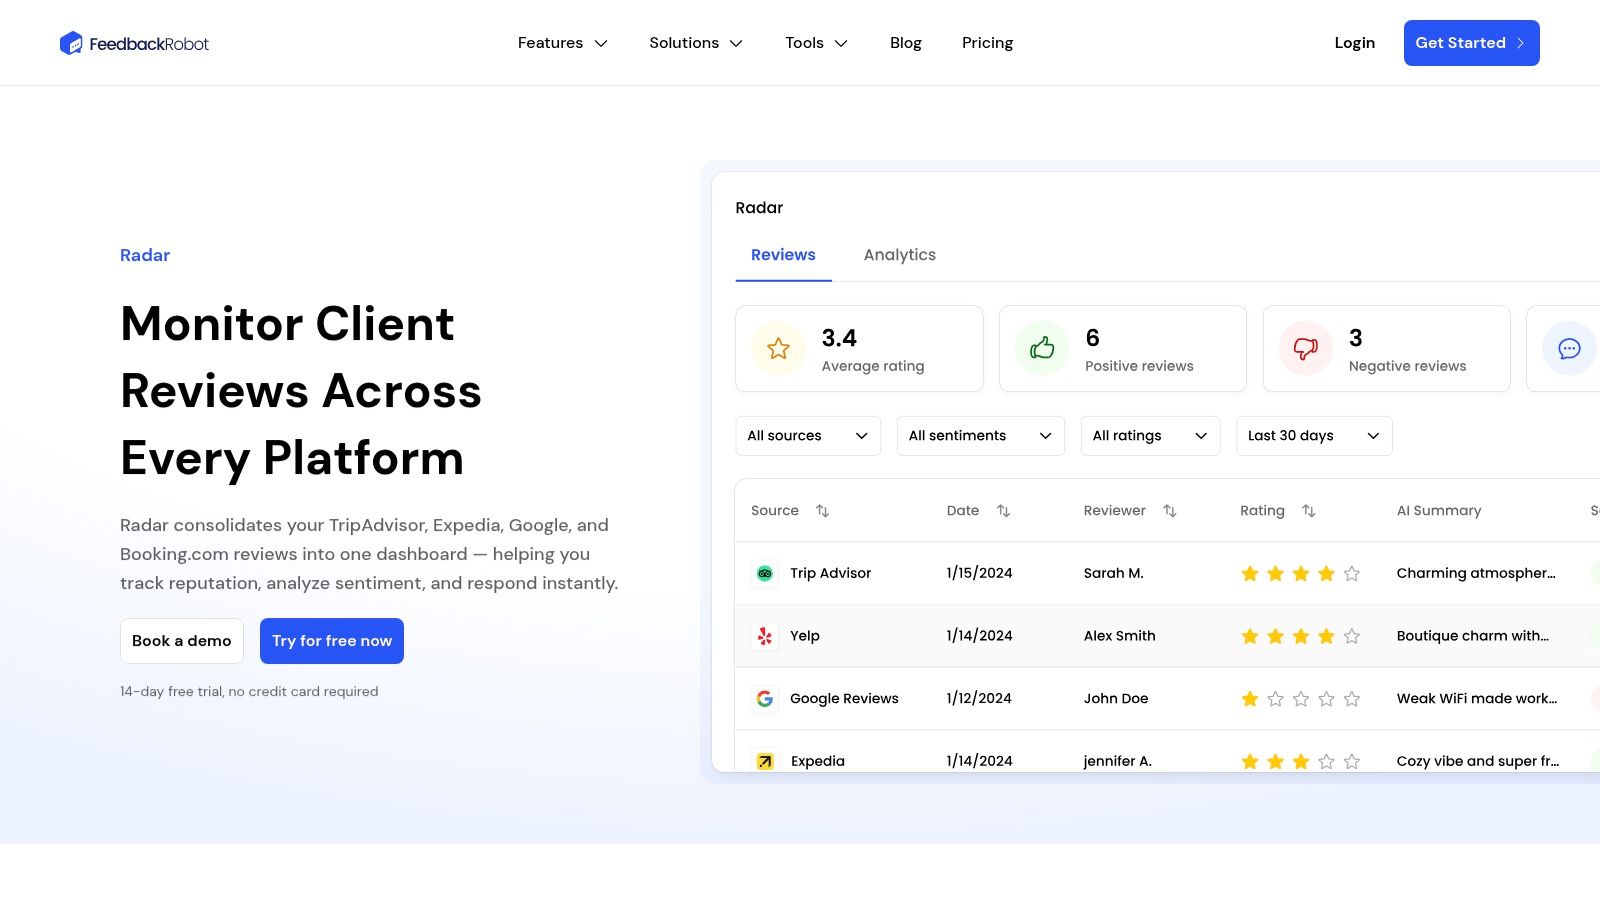Click the star icon on Average rating card

(778, 349)
